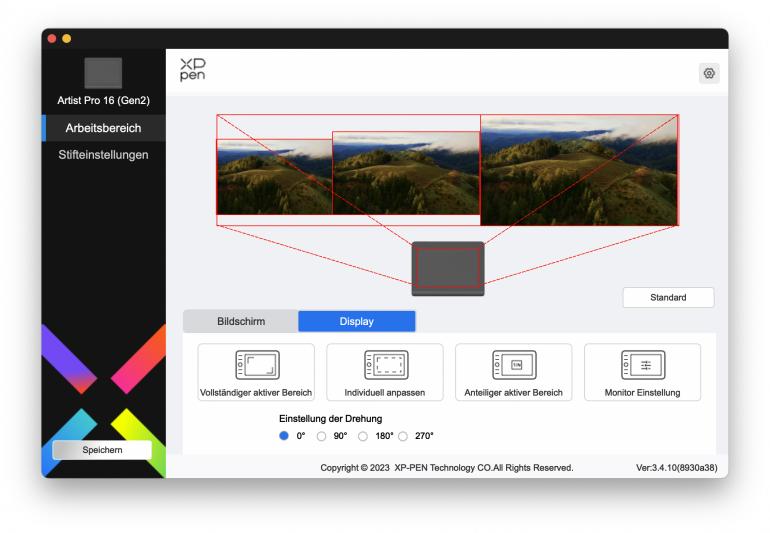
Task: Open settings via the gear icon
Action: pos(709,73)
